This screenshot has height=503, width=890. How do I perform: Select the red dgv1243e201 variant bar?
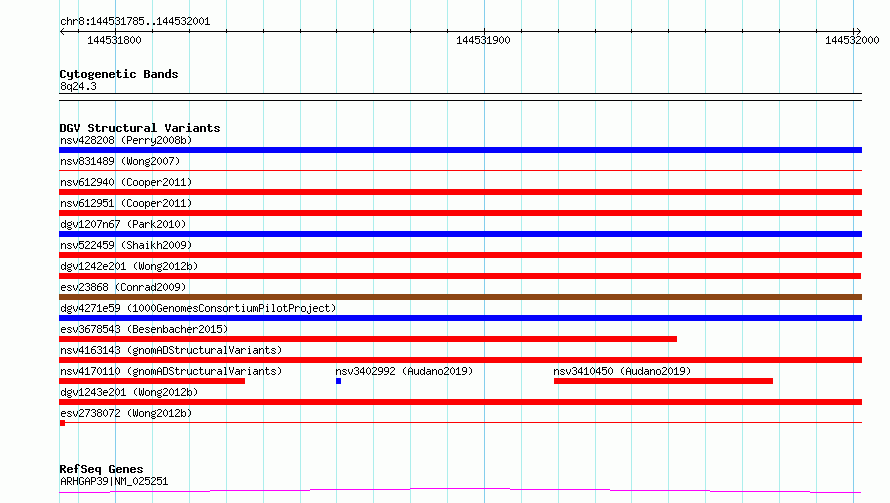460,402
